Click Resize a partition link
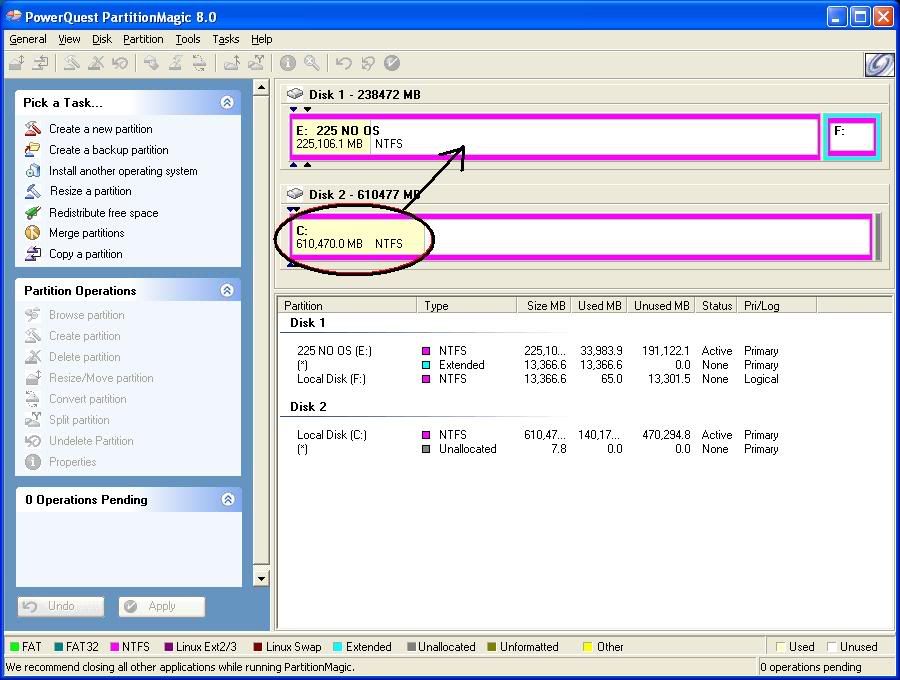 pos(91,191)
